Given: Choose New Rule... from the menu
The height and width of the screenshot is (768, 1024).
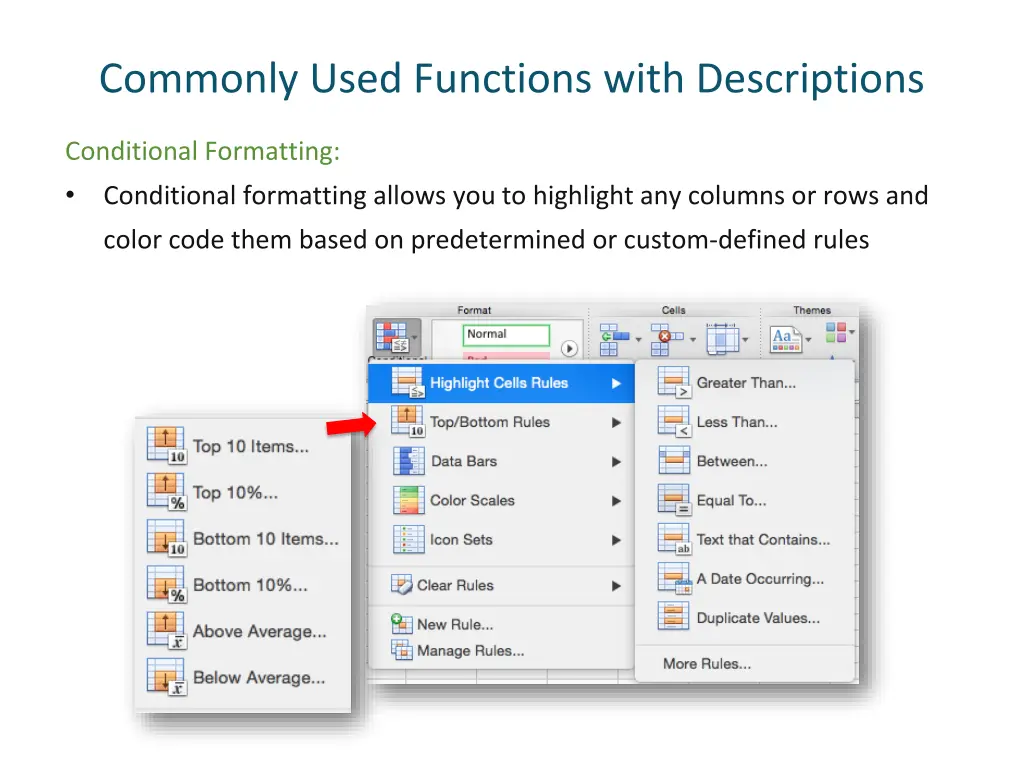Looking at the screenshot, I should [502, 624].
